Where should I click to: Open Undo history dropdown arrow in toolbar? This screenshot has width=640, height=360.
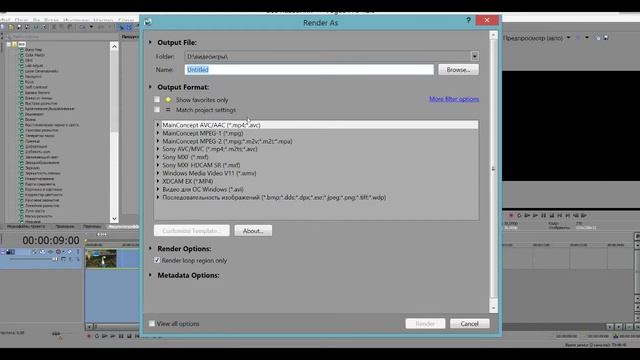click(x=91, y=27)
